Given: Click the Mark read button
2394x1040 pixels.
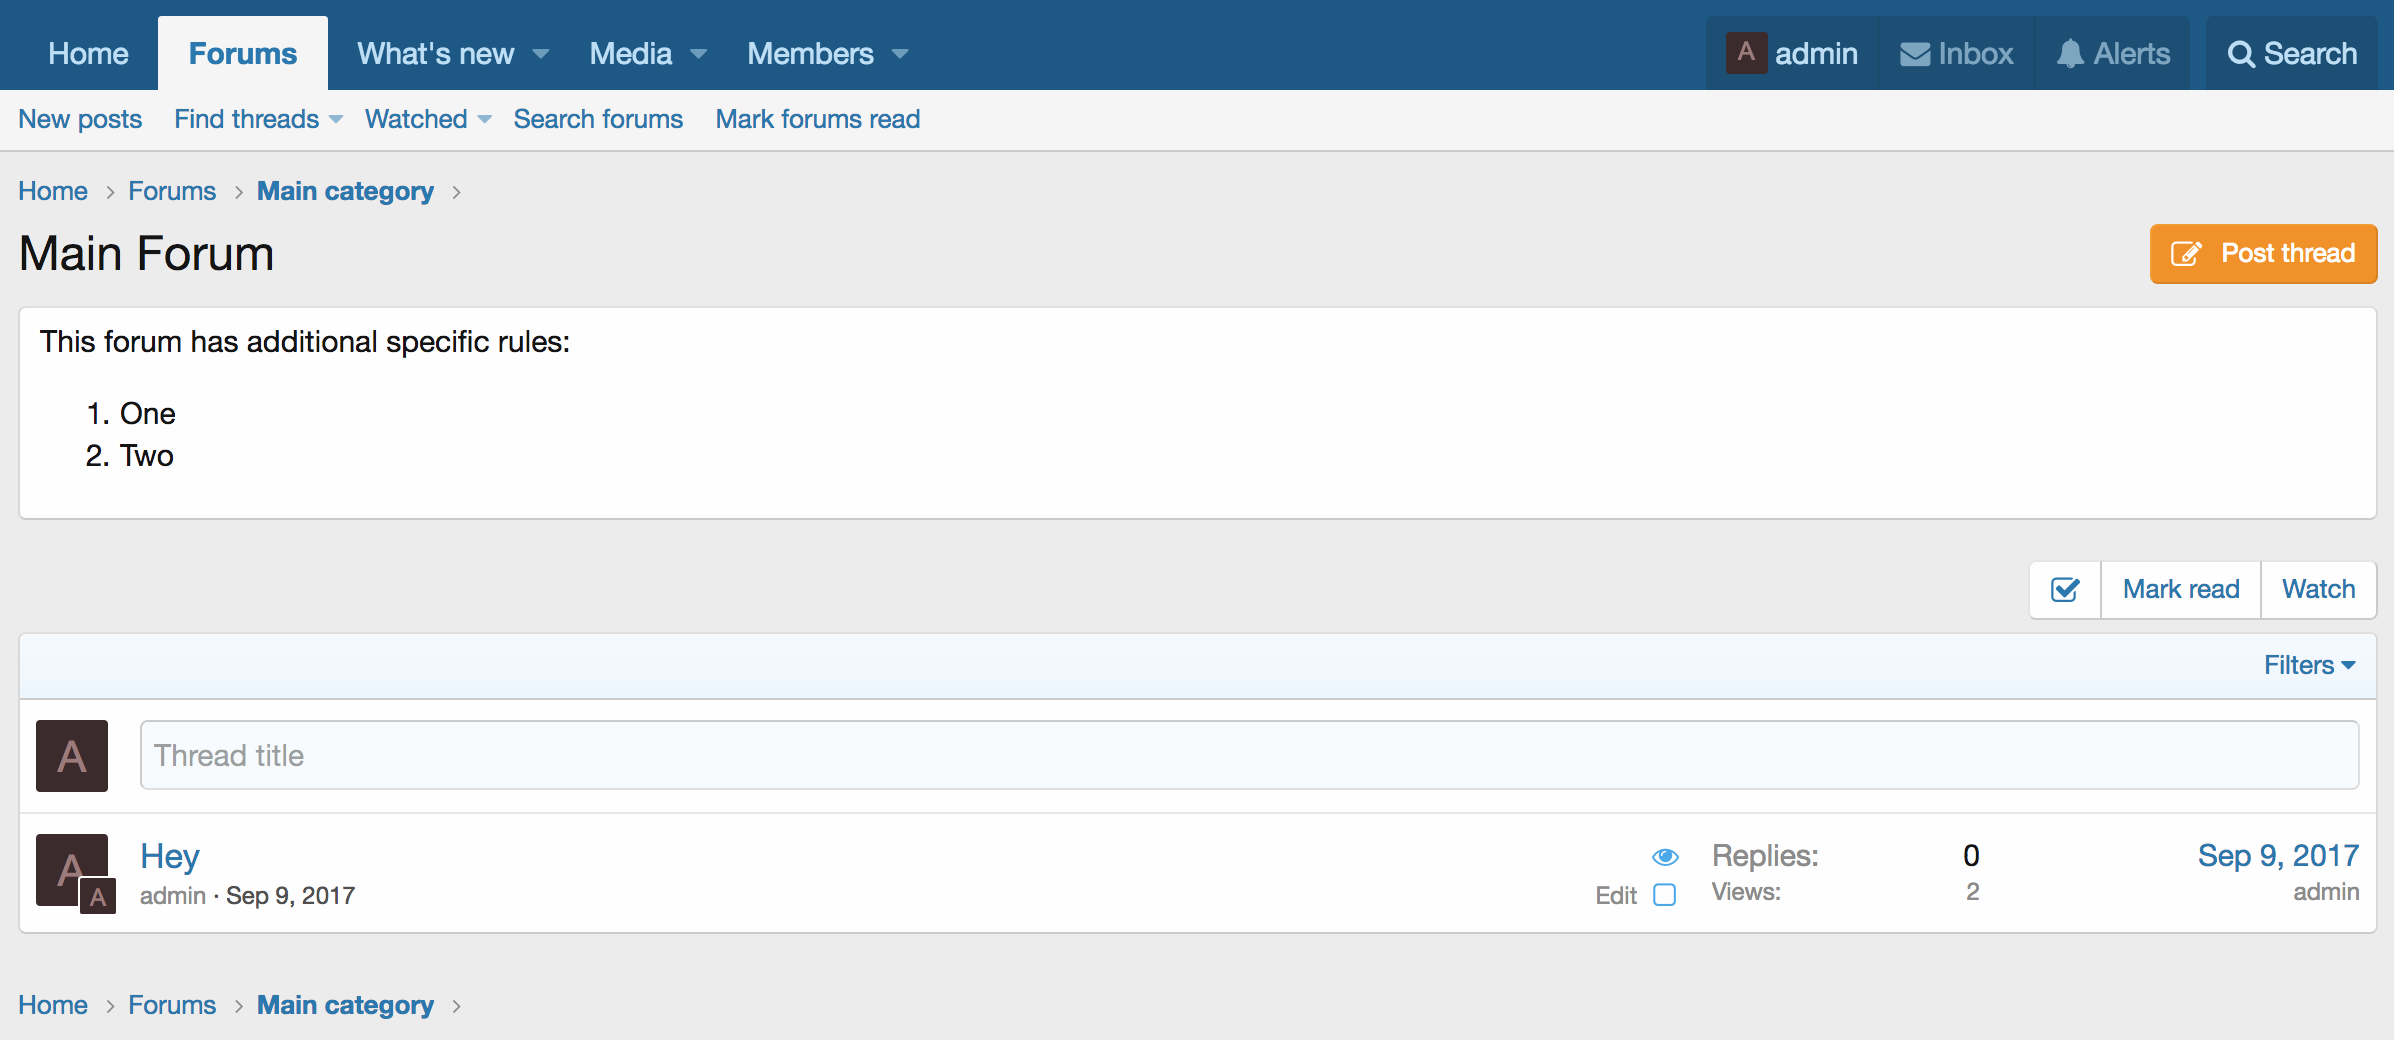Looking at the screenshot, I should point(2181,590).
